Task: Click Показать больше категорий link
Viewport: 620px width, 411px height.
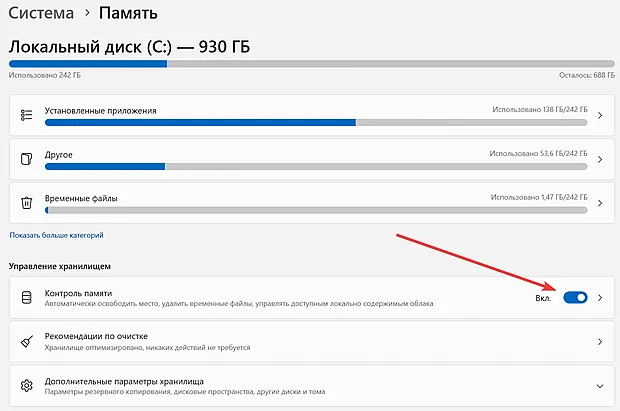Action: 57,235
